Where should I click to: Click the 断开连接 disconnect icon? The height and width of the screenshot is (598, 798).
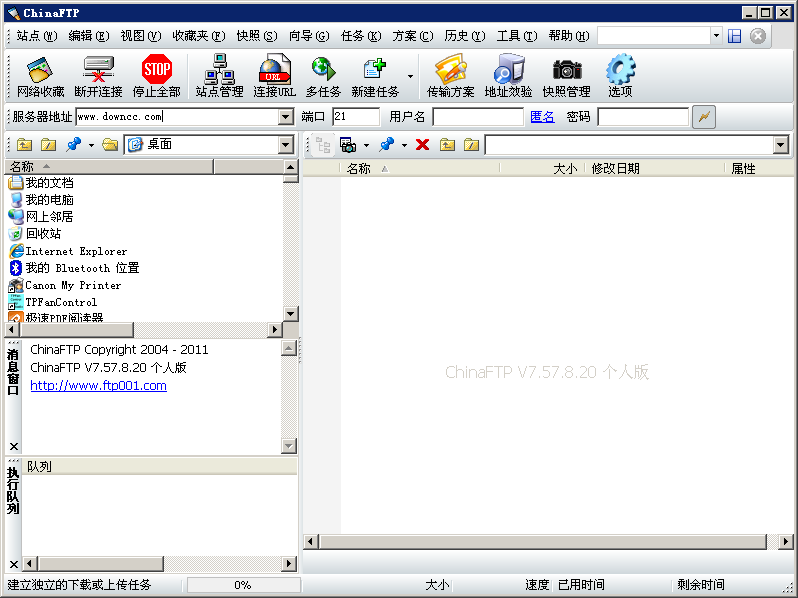tap(98, 76)
